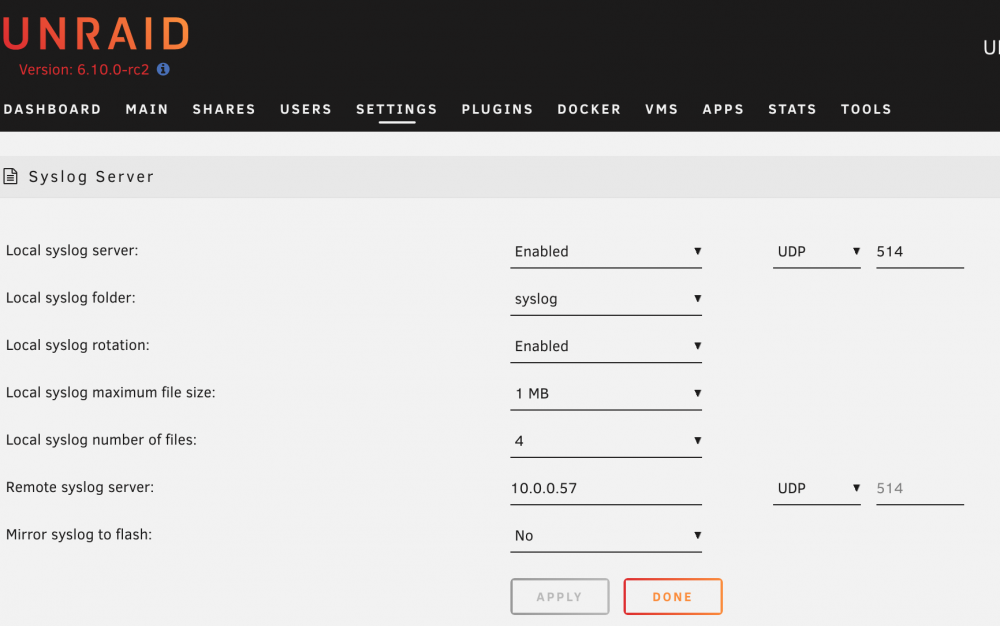Toggle the Mirror syslog to flash dropdown
Viewport: 1000px width, 626px height.
[x=606, y=535]
